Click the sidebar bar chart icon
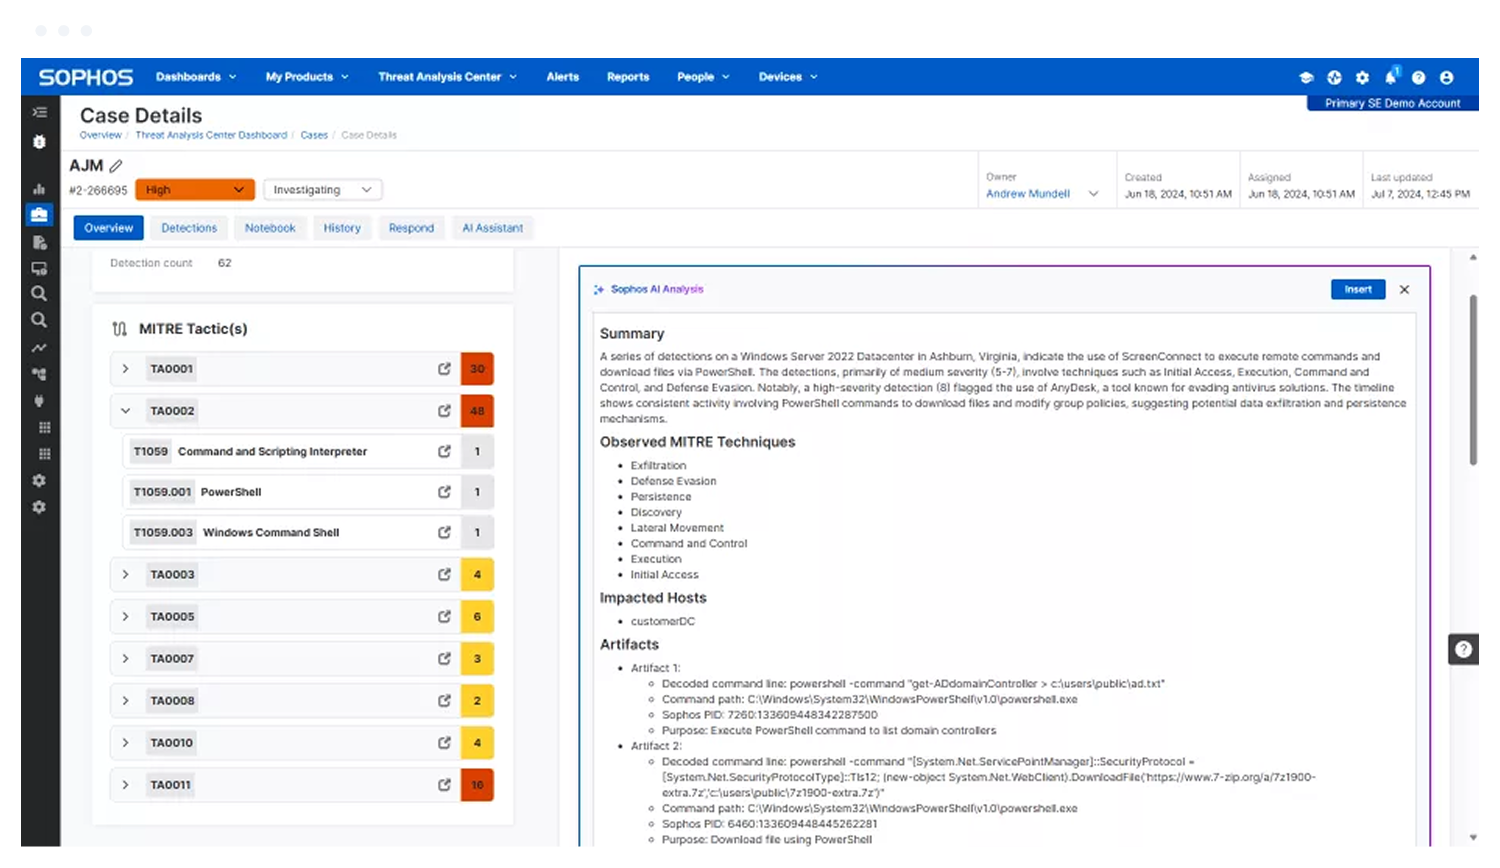The width and height of the screenshot is (1500, 868). click(39, 188)
